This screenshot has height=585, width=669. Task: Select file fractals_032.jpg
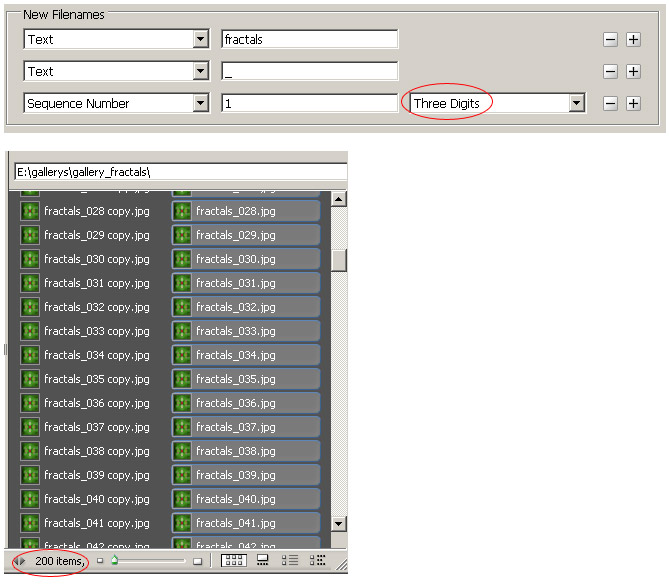pos(246,307)
